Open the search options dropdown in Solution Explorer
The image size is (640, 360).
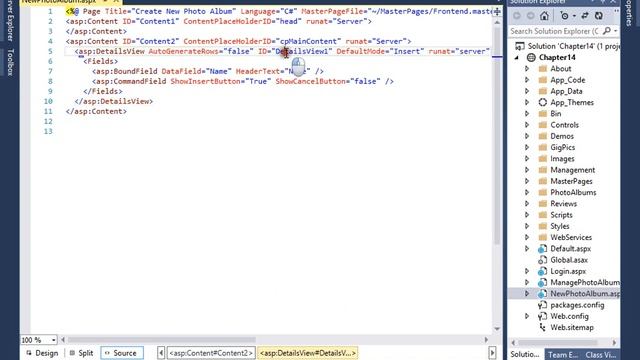616,31
